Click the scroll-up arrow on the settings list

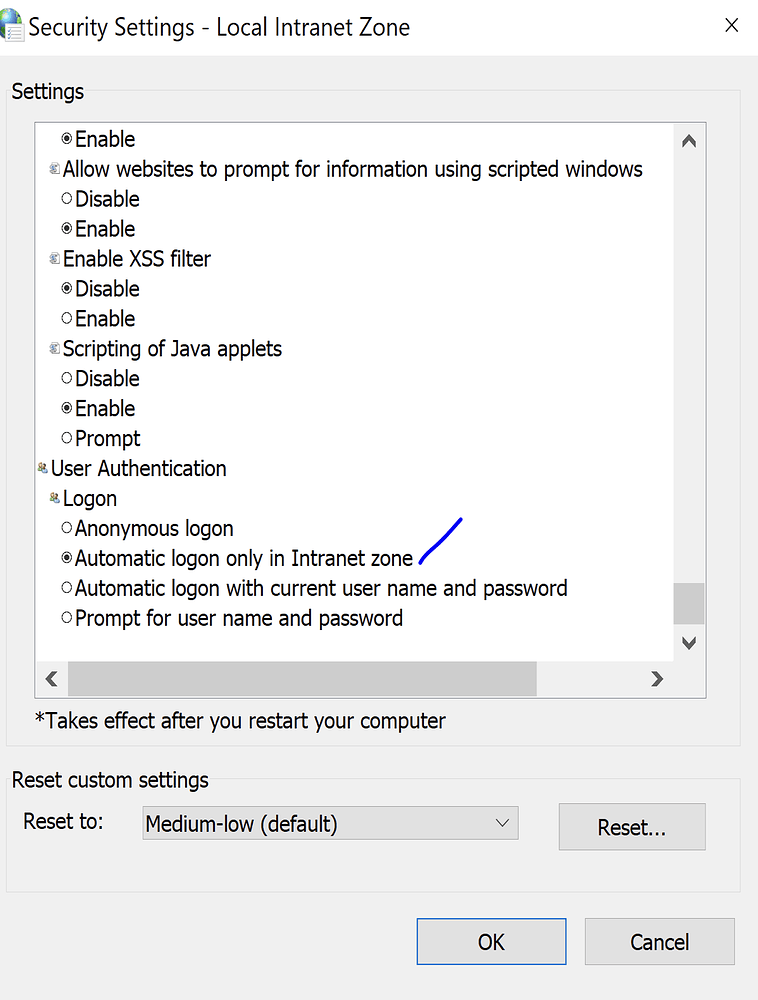pos(689,140)
